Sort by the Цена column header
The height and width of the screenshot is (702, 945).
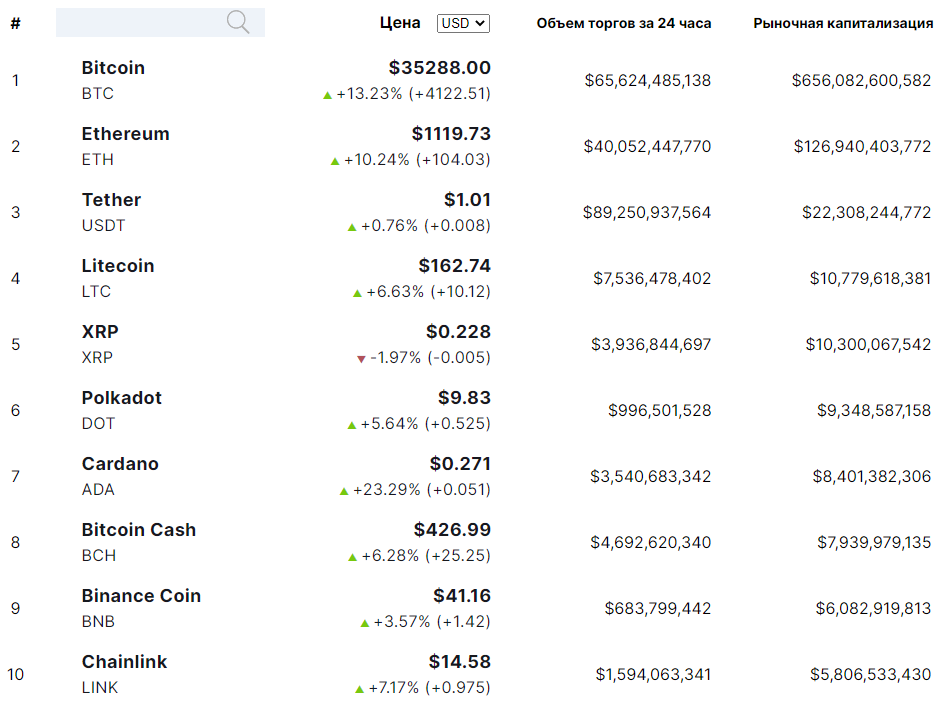(x=400, y=23)
